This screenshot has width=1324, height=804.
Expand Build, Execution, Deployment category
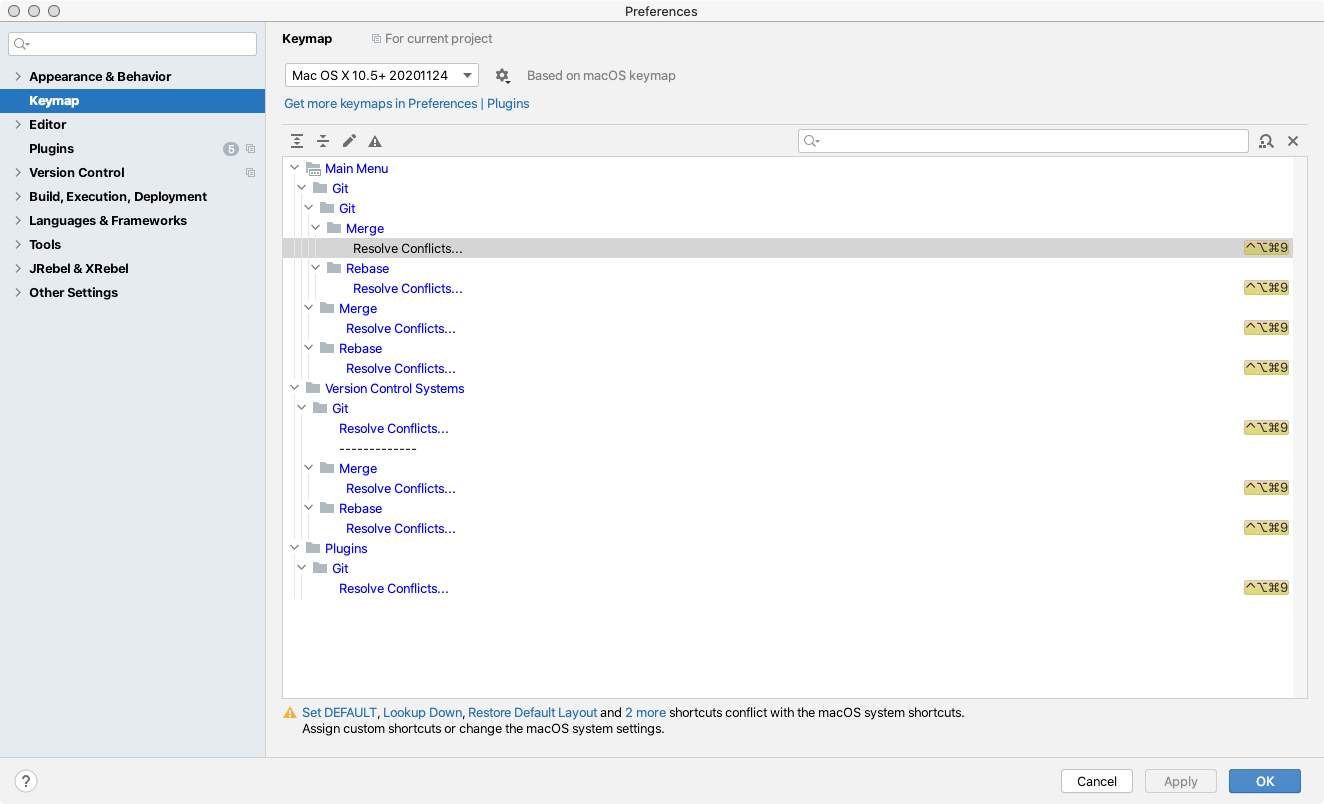point(18,197)
